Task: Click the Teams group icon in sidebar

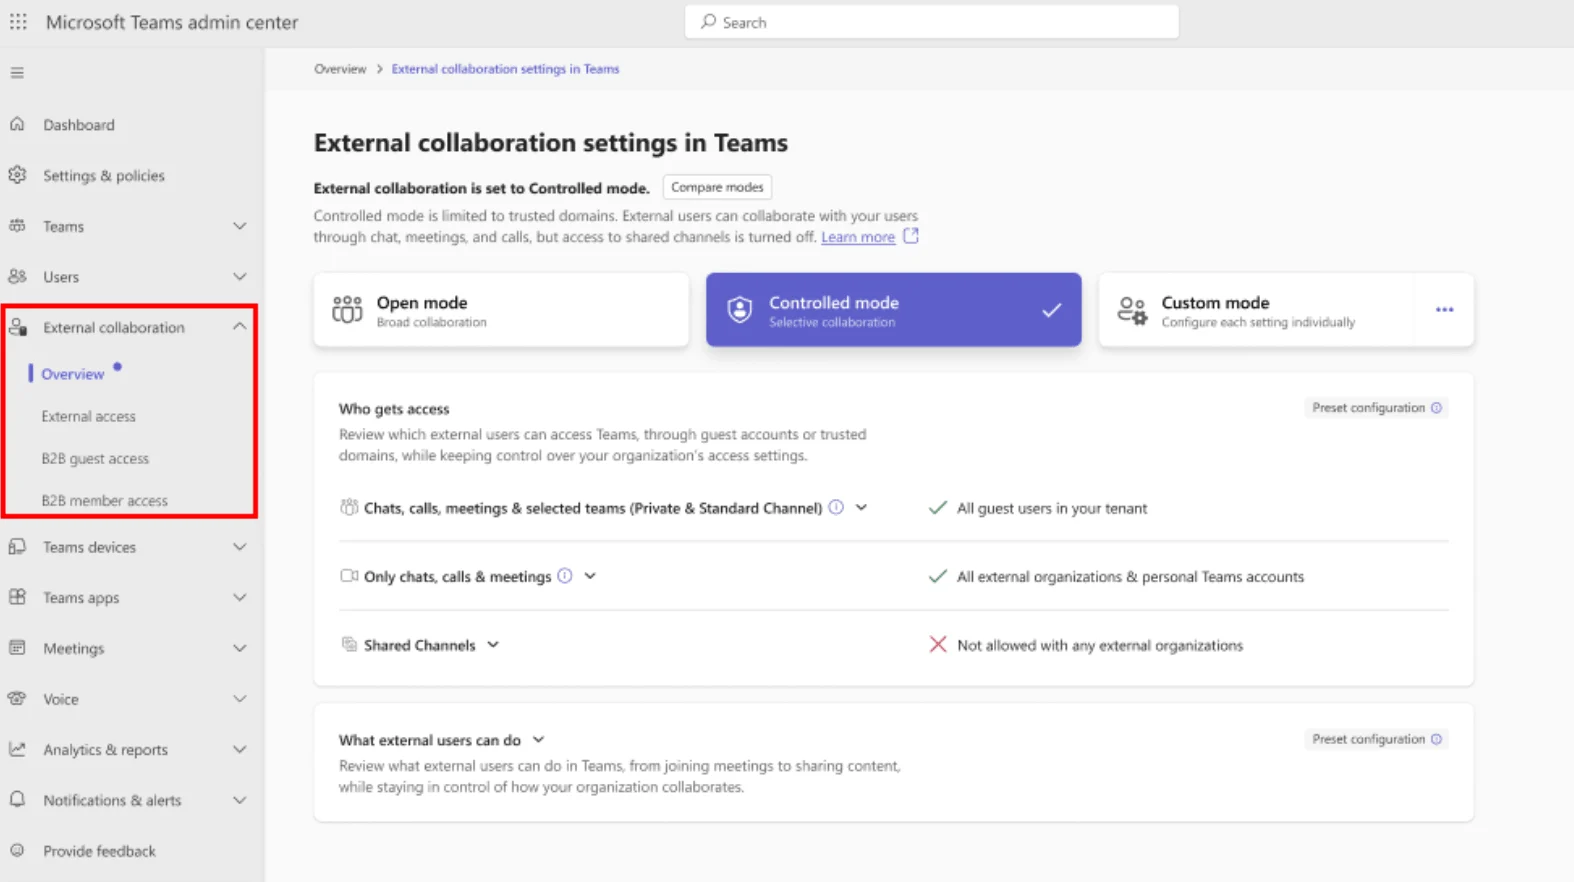Action: [x=17, y=226]
